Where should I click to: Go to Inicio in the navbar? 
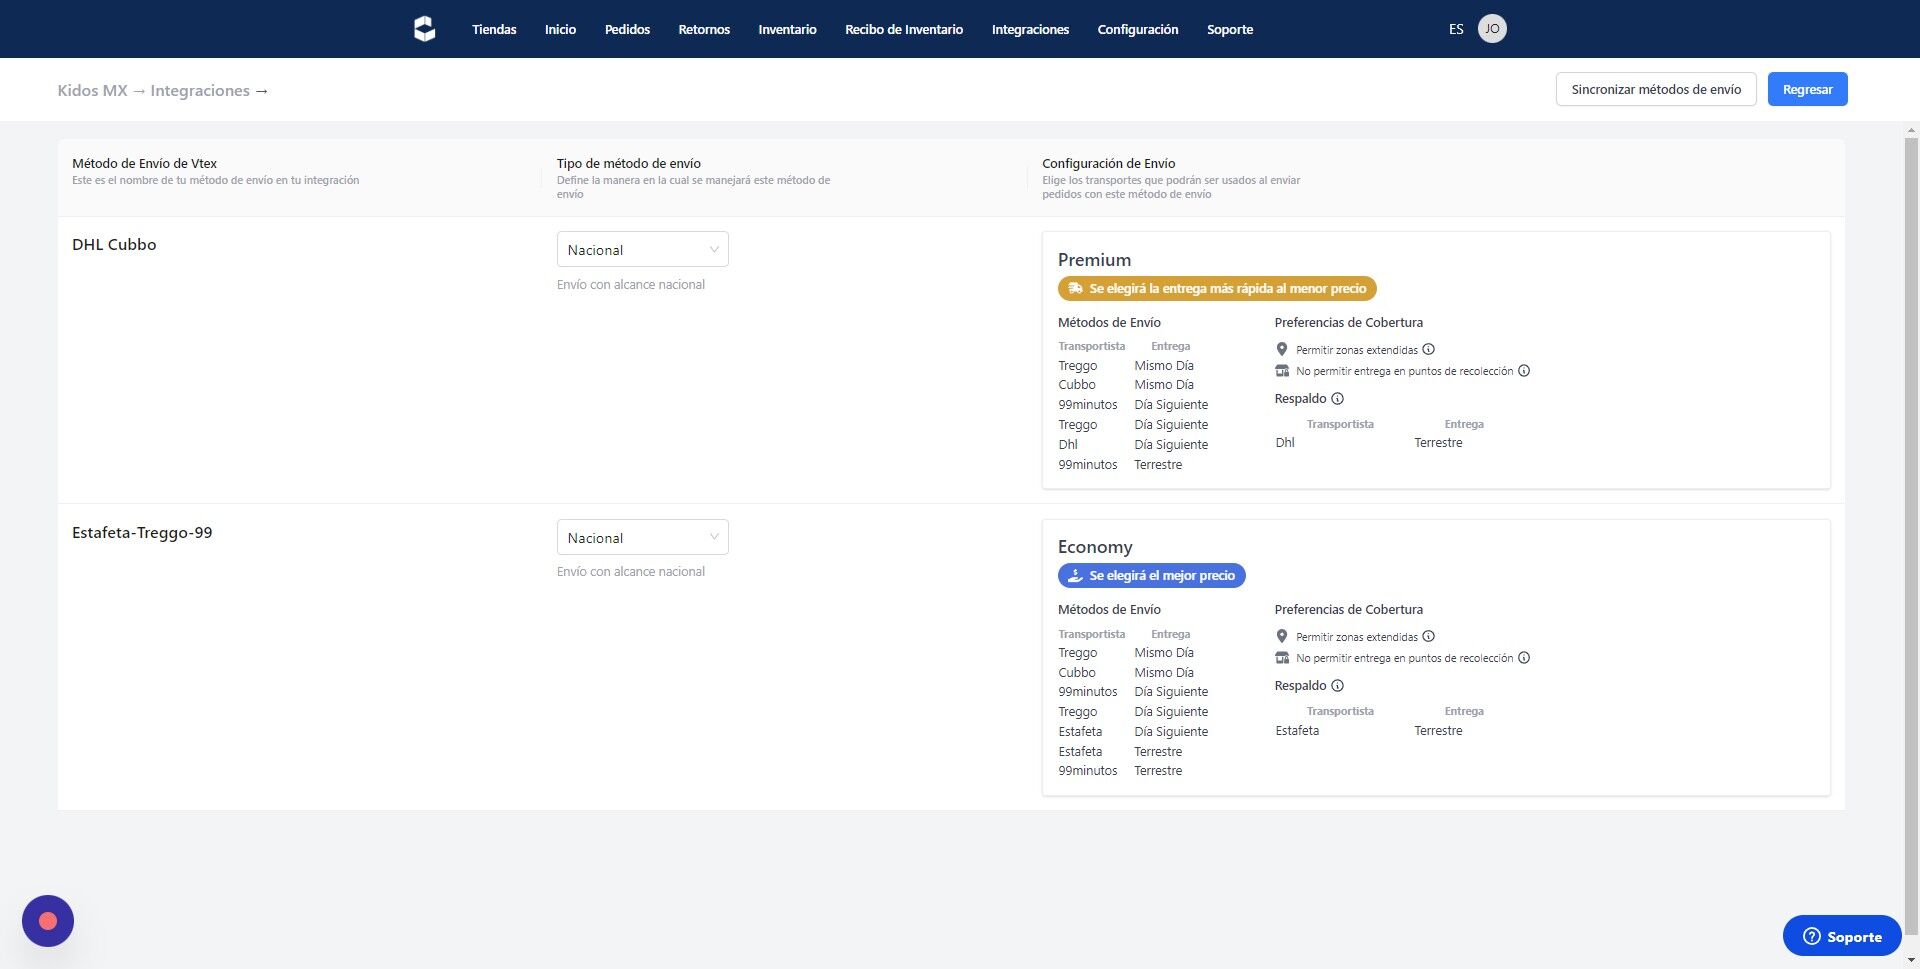pos(560,29)
